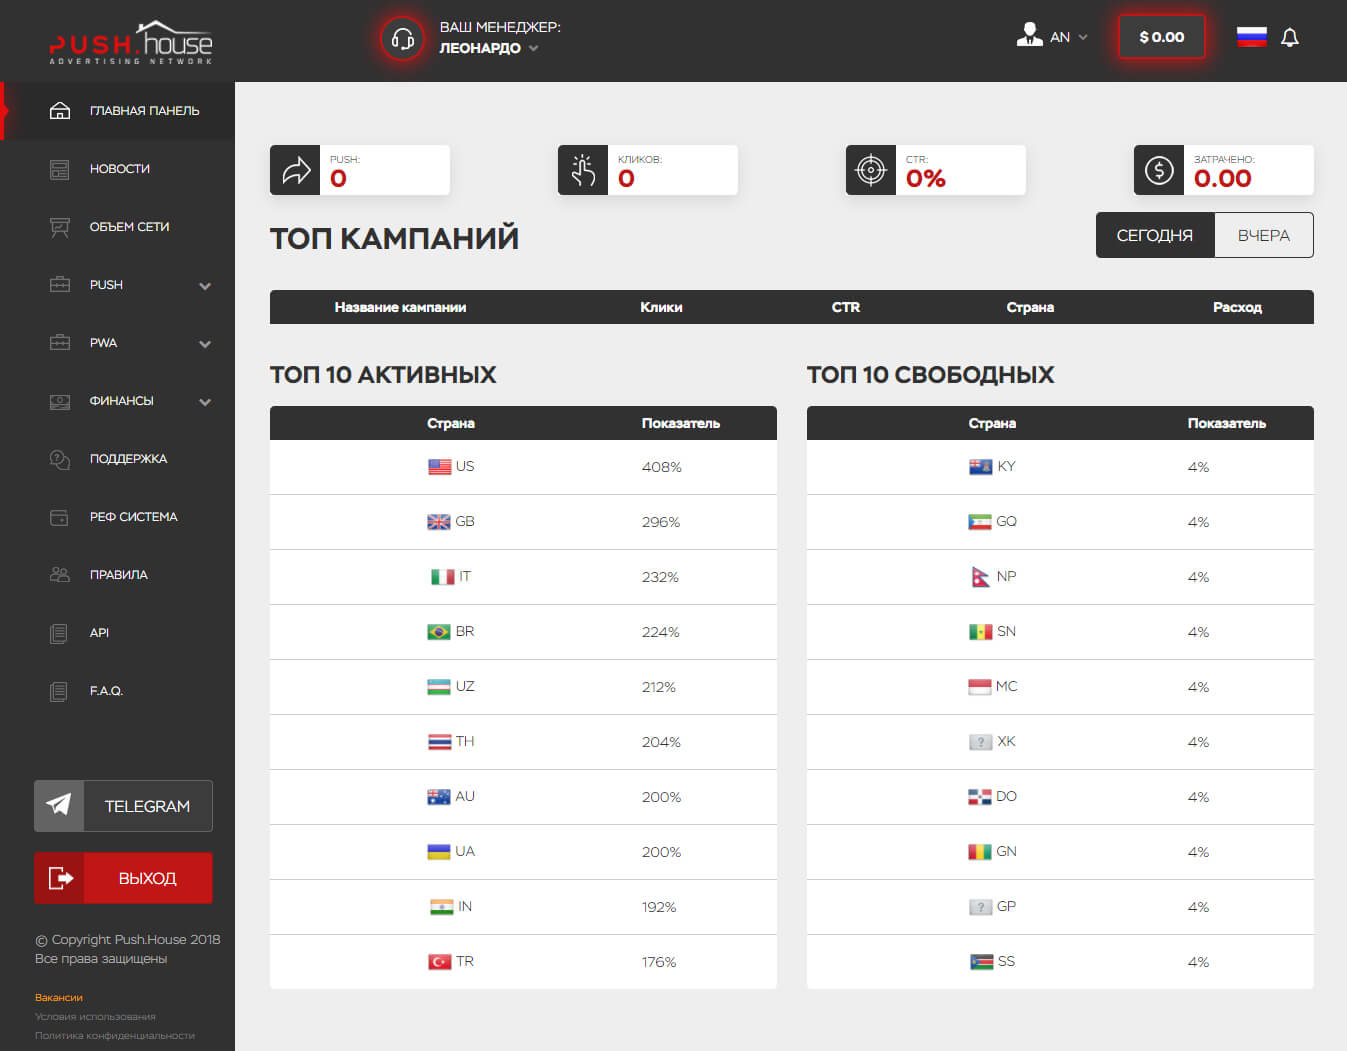1347x1051 pixels.
Task: Click the Nepal flag in free top
Action: [981, 577]
